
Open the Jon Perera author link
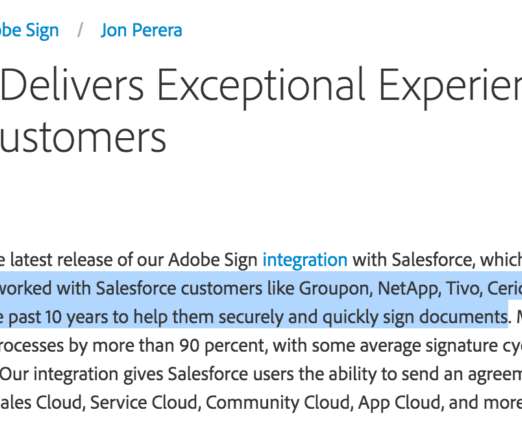pos(141,30)
